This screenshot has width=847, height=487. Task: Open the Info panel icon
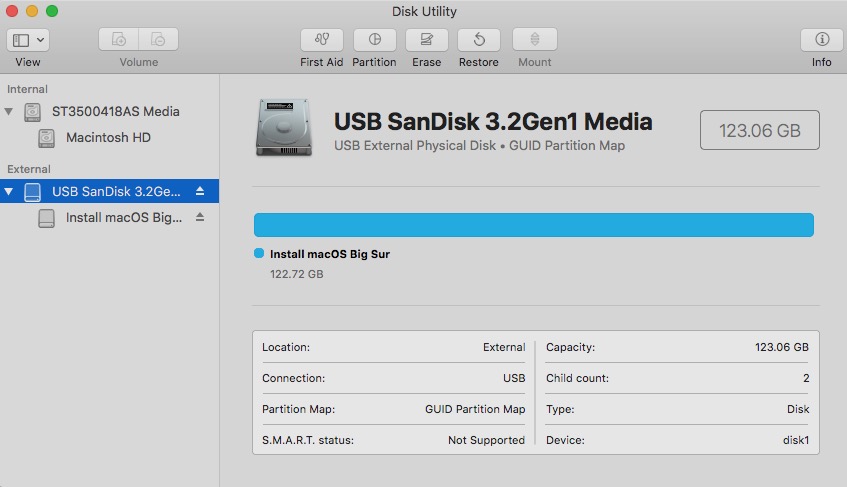[x=821, y=40]
